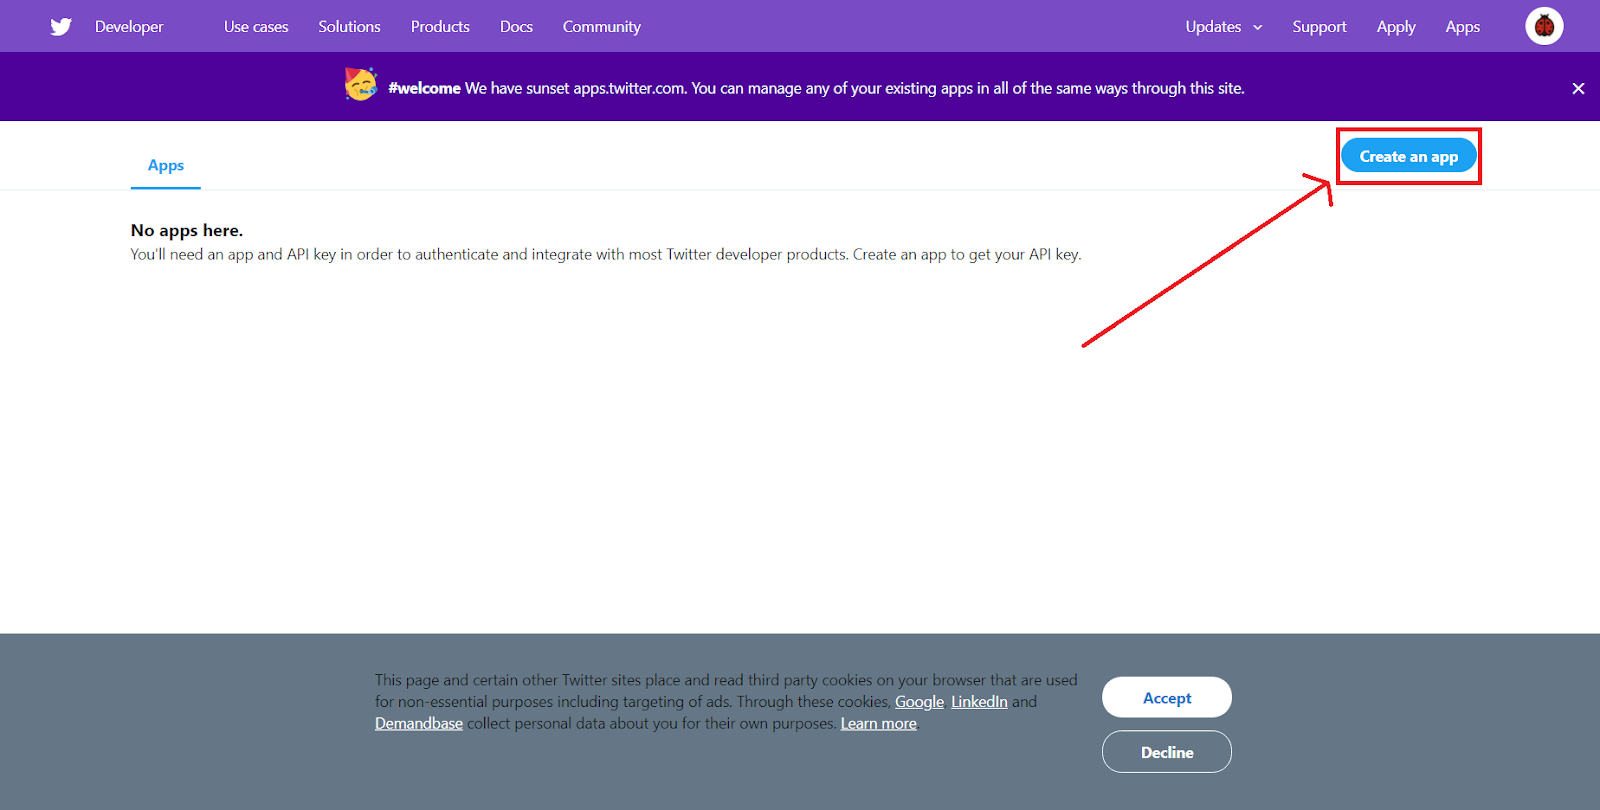Accept the cookie policy
The width and height of the screenshot is (1600, 810).
(x=1167, y=697)
